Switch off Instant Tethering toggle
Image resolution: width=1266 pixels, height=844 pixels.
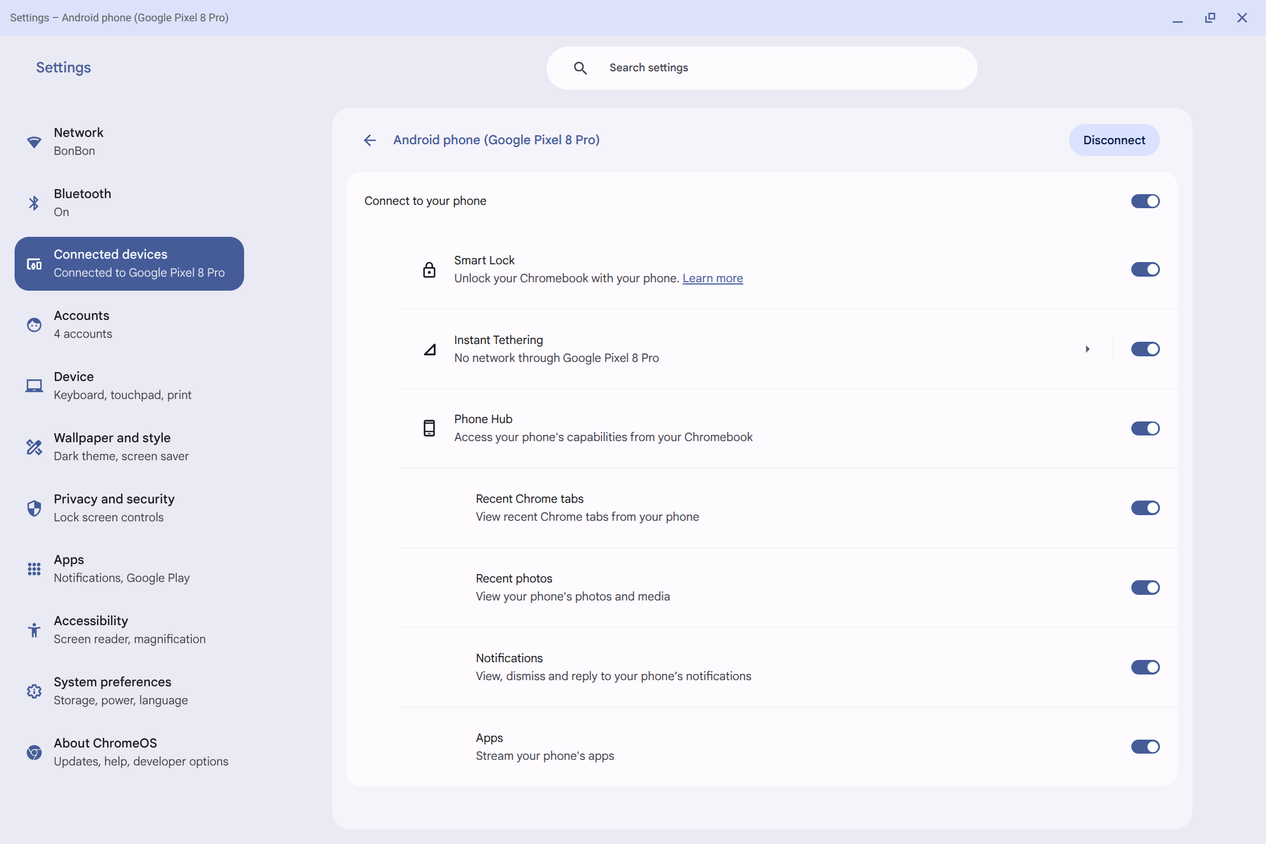[1145, 349]
